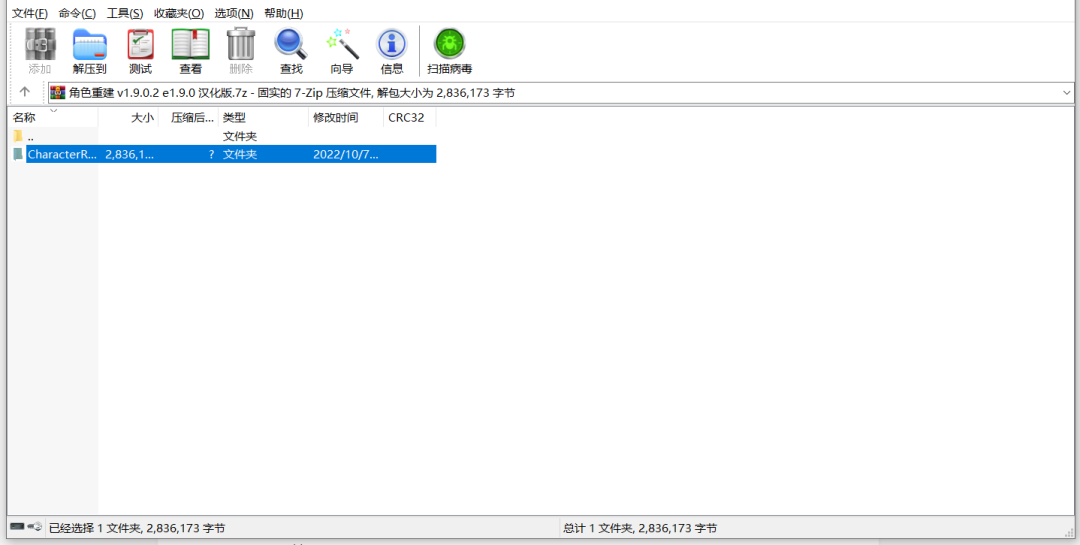This screenshot has width=1080, height=545.
Task: Click '文件夹' type in CharacterR row
Action: pos(240,154)
